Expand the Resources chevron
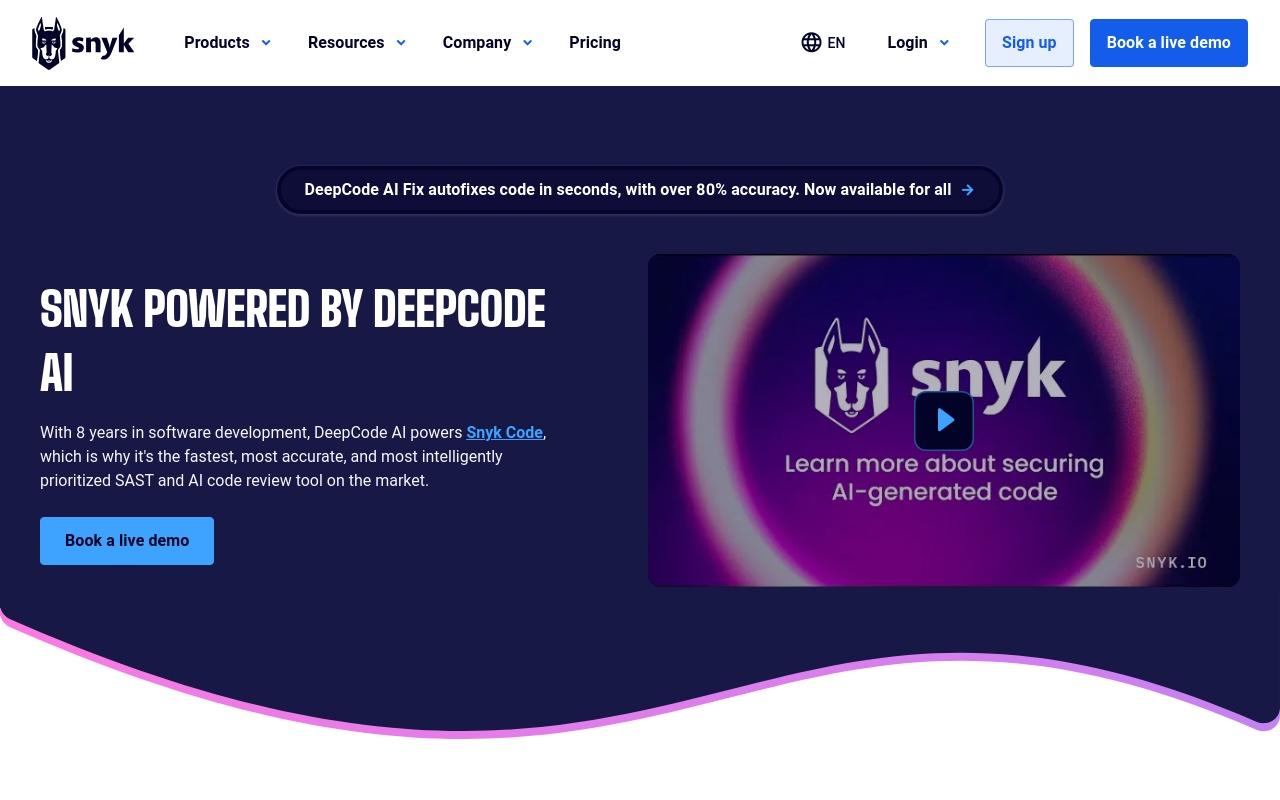 click(x=401, y=43)
